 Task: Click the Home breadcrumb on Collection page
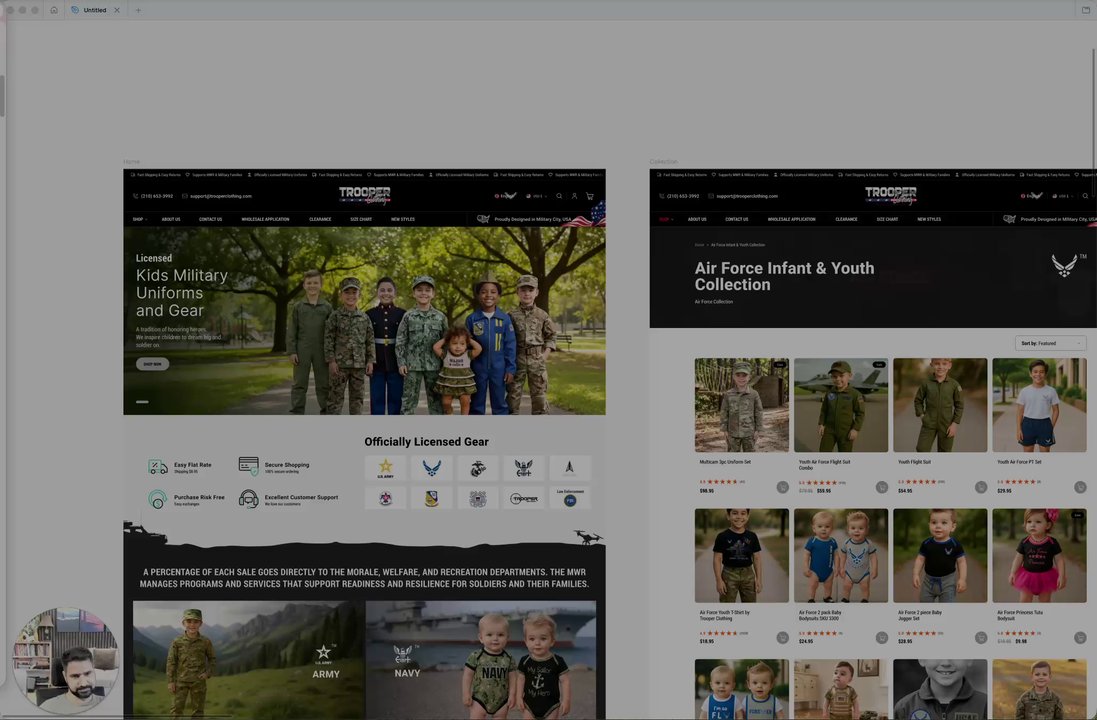[699, 245]
